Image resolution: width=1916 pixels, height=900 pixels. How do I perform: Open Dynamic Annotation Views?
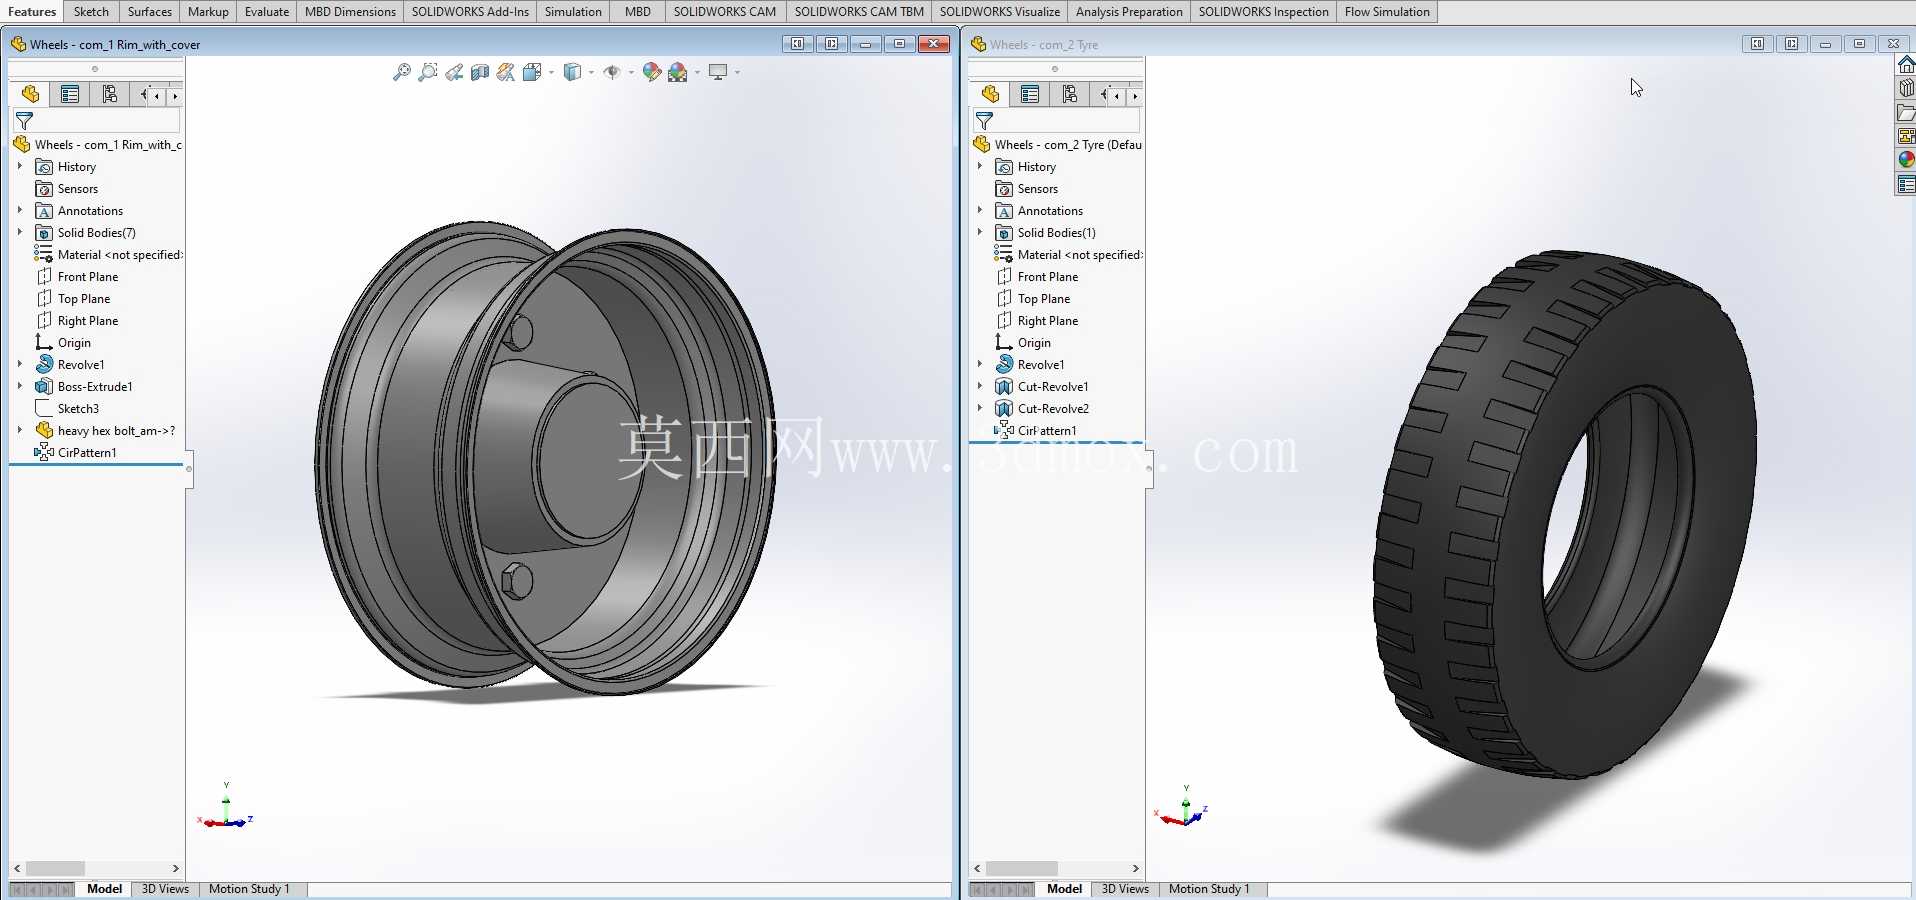coord(506,72)
